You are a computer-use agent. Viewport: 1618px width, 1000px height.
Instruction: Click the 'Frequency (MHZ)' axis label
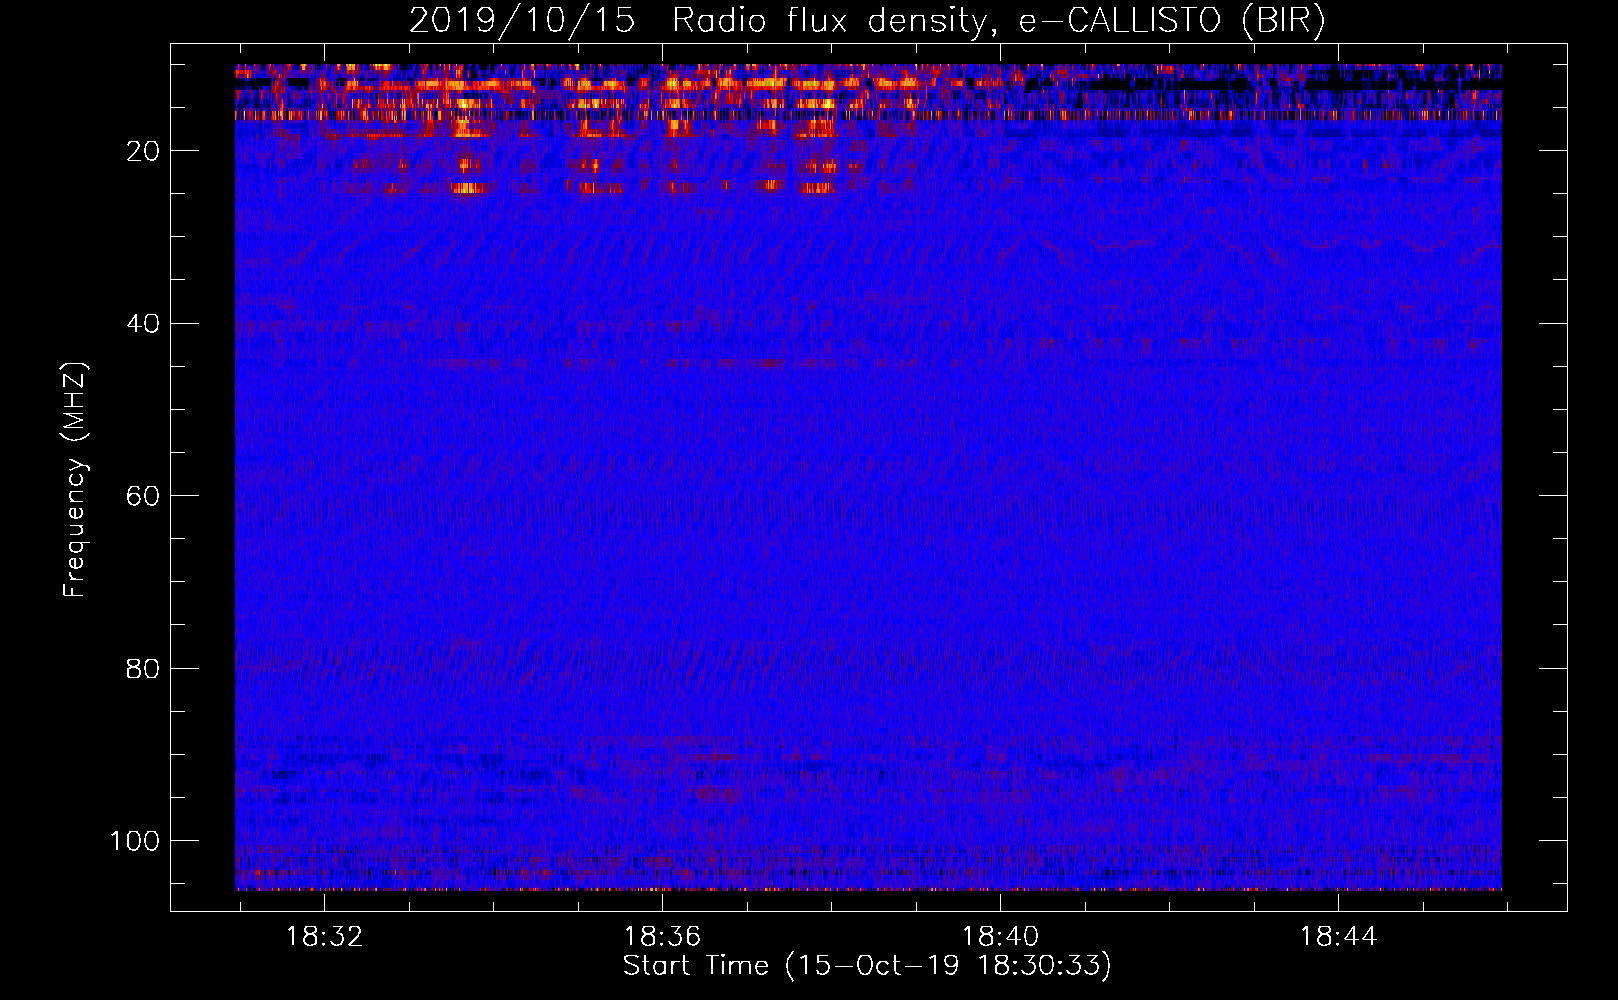tap(75, 479)
